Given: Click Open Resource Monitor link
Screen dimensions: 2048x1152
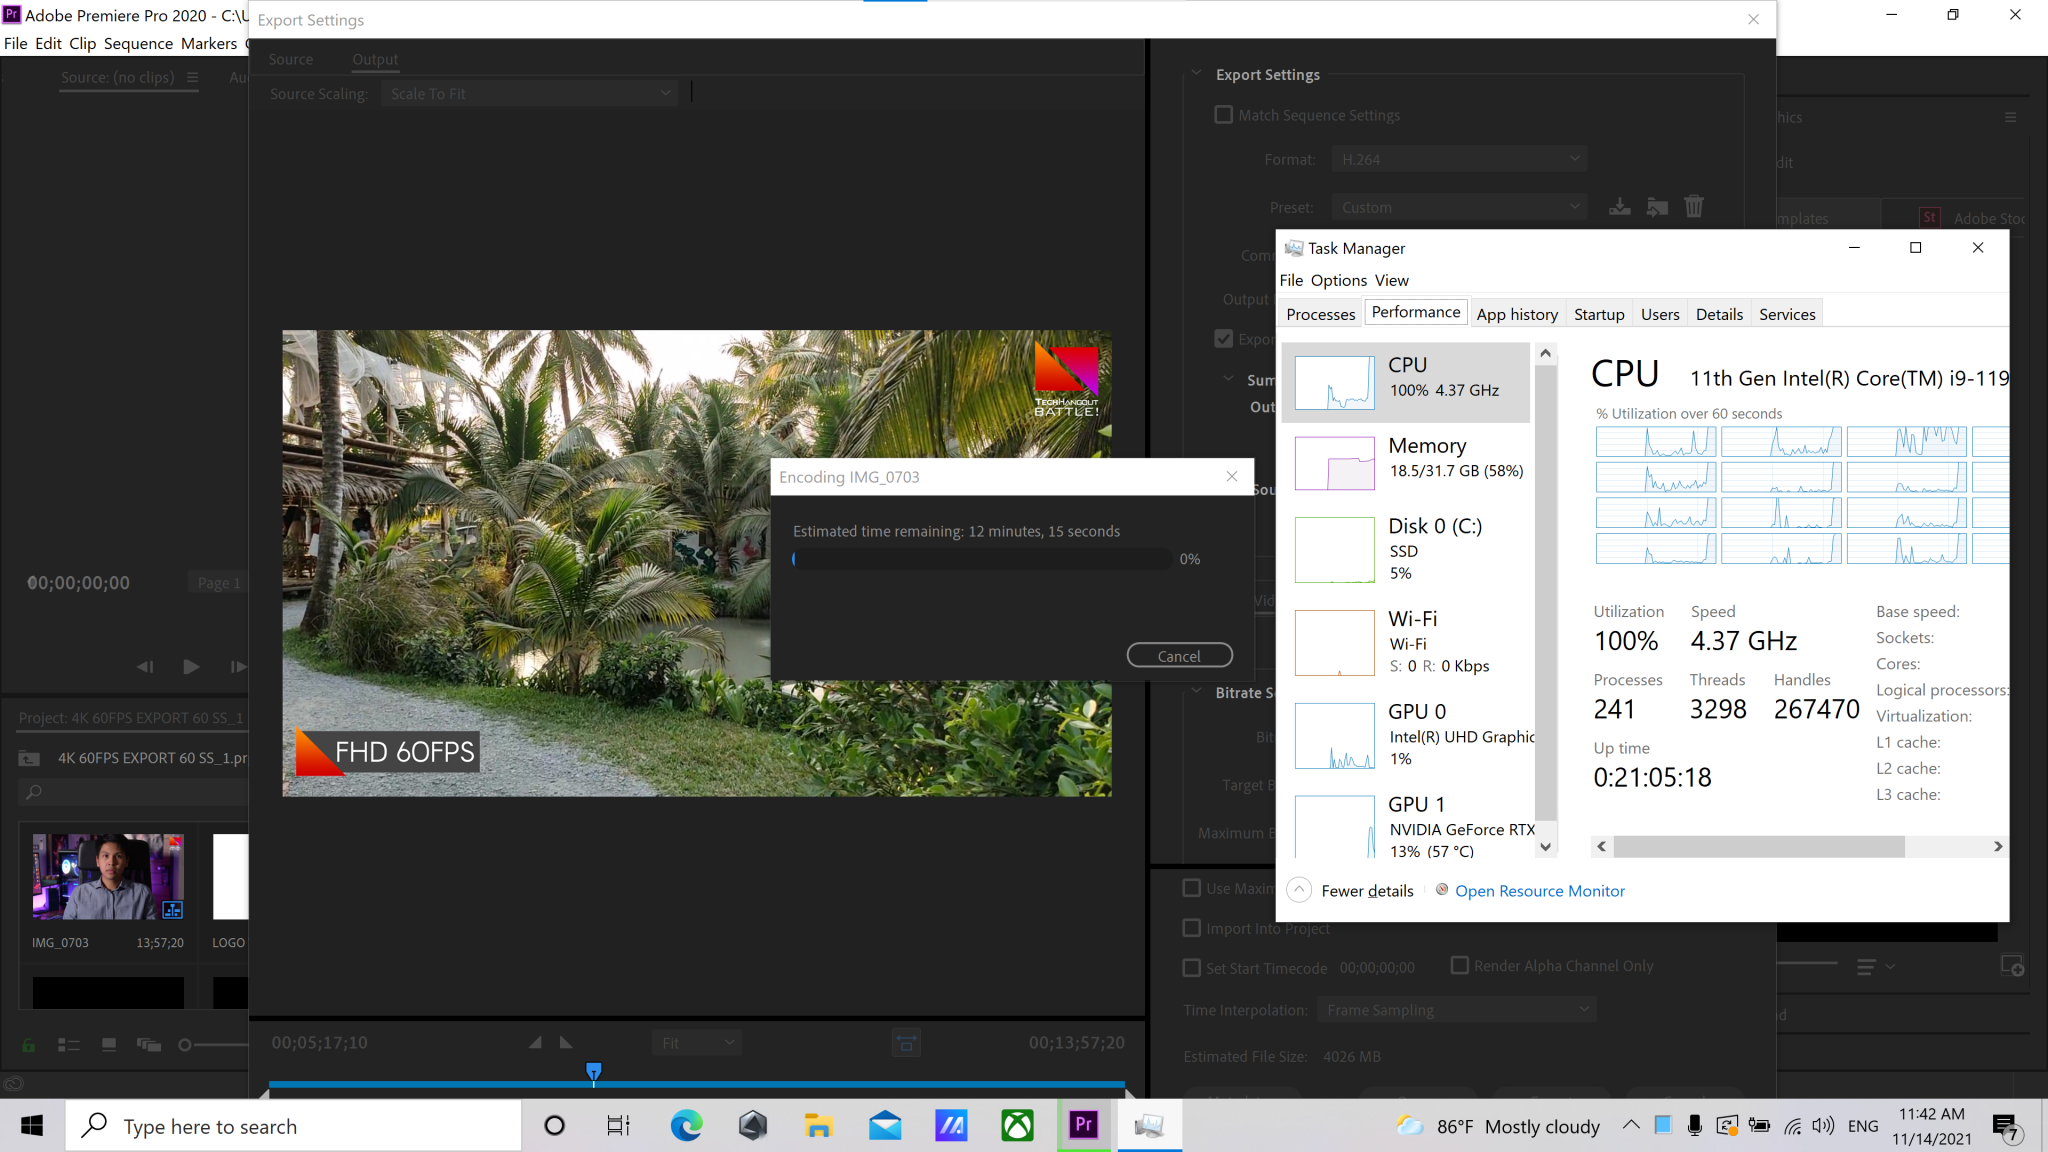Looking at the screenshot, I should (x=1539, y=891).
